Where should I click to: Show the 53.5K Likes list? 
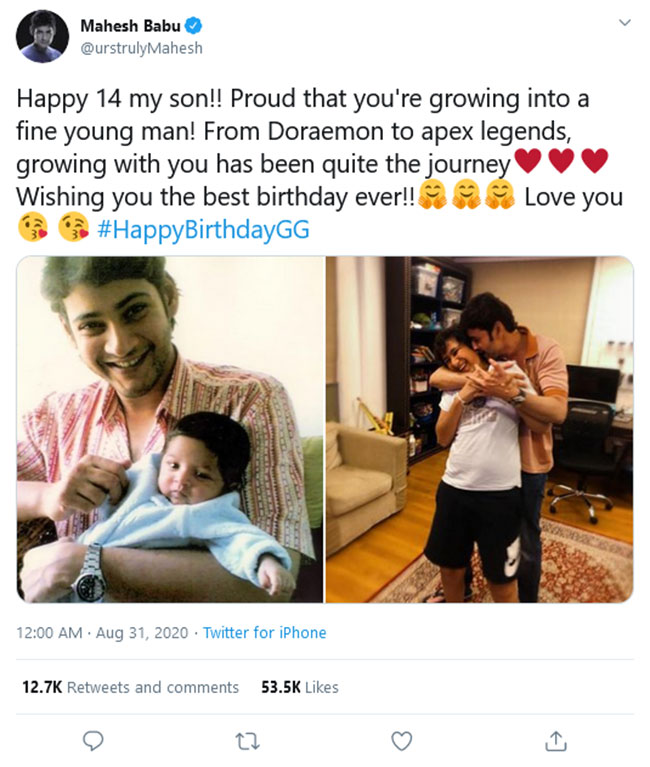(300, 687)
